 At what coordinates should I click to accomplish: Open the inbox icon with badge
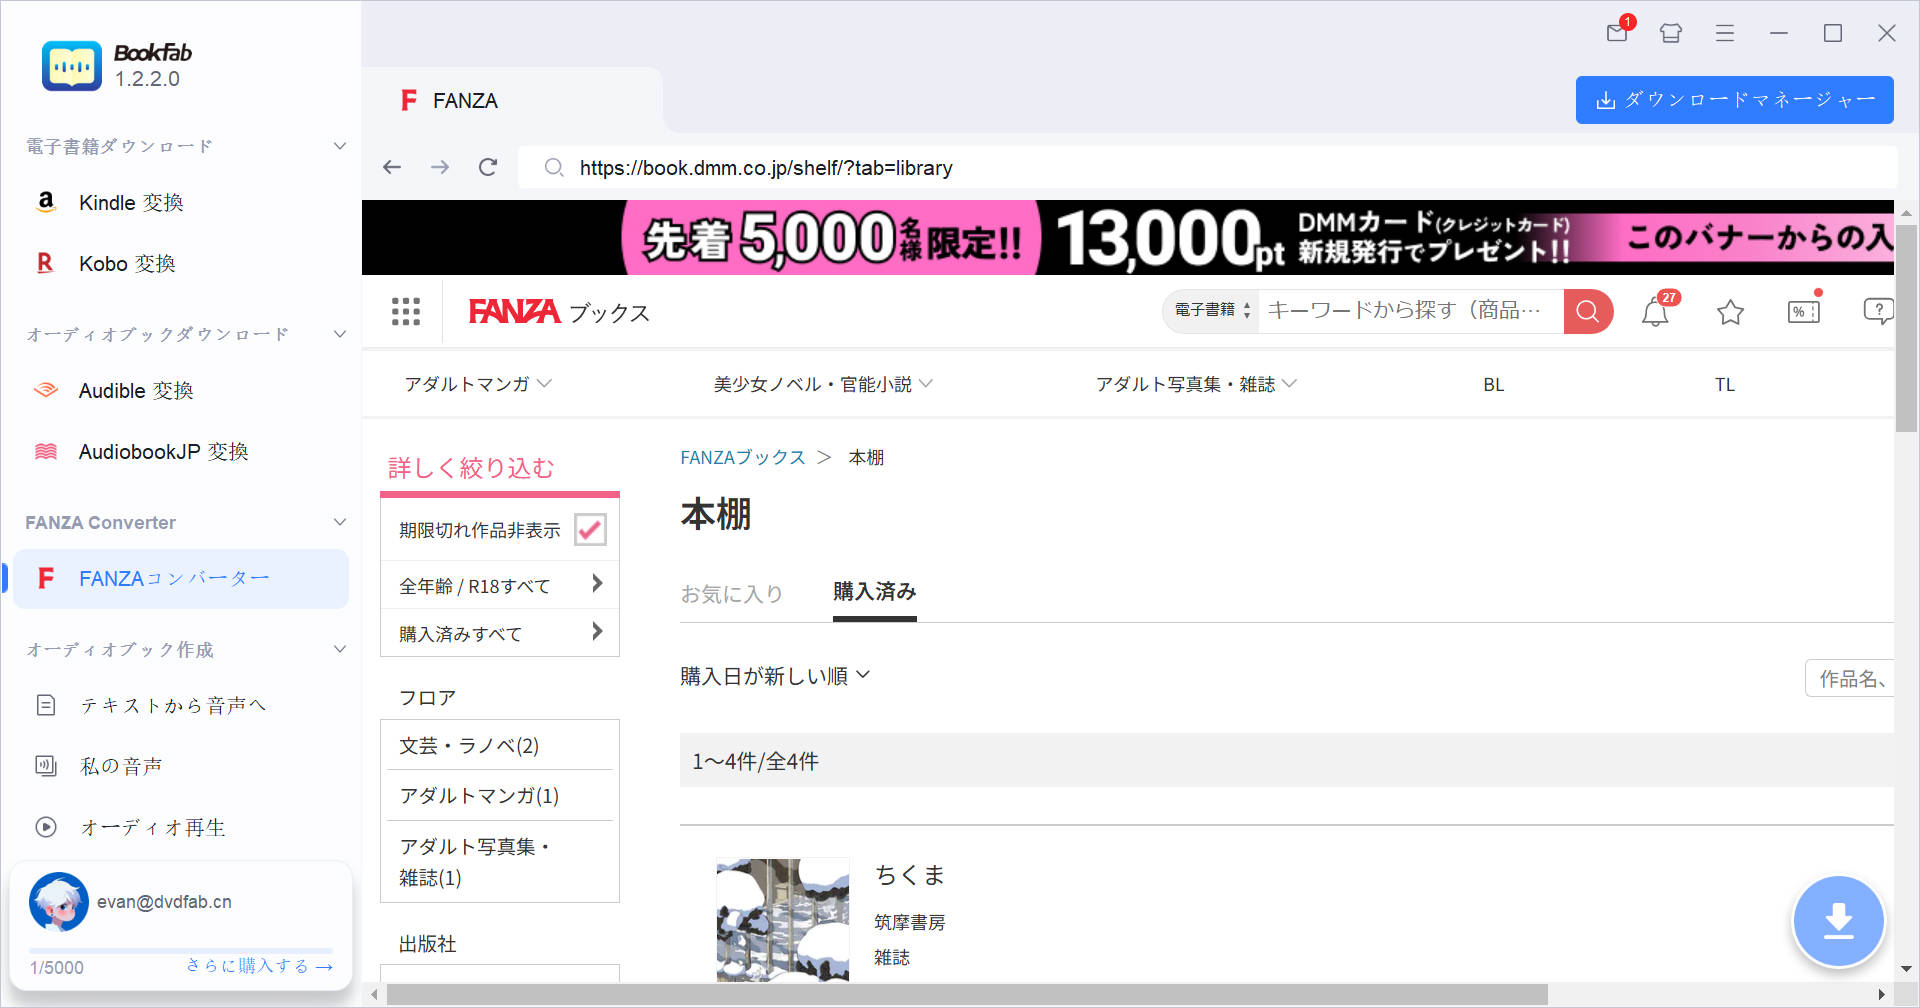pos(1616,33)
